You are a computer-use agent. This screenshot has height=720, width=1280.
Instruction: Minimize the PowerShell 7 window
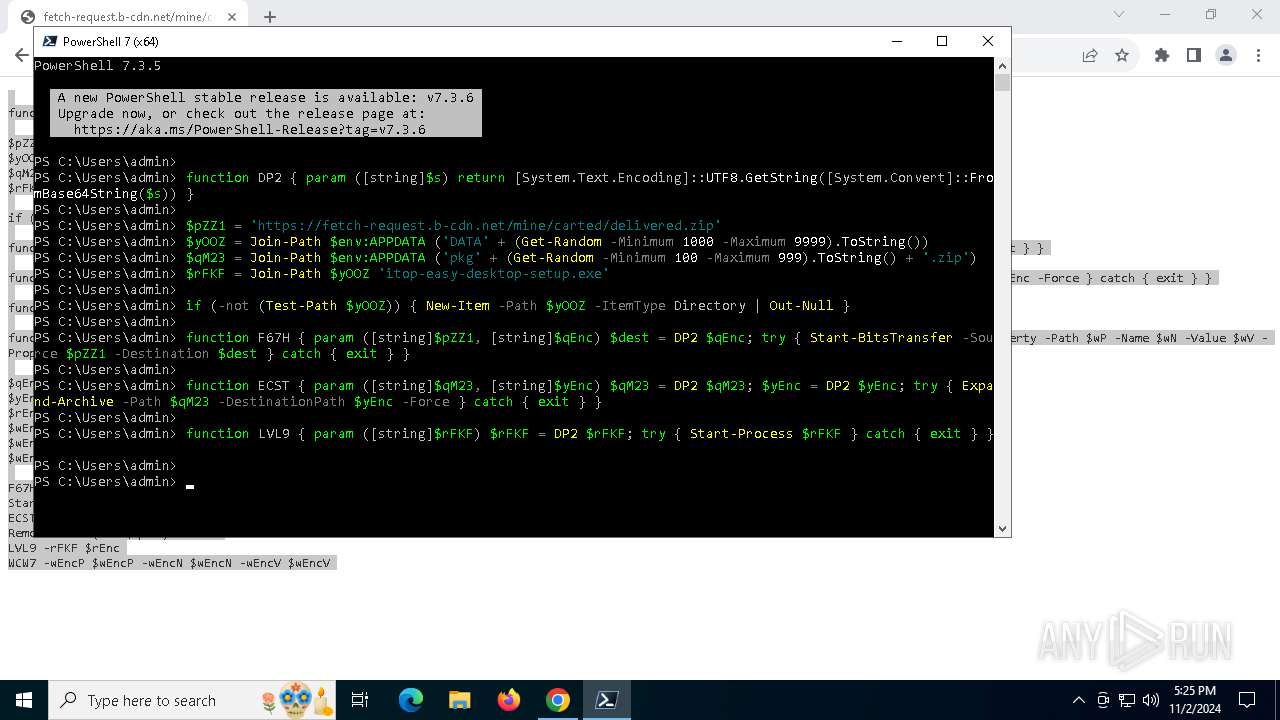click(896, 41)
